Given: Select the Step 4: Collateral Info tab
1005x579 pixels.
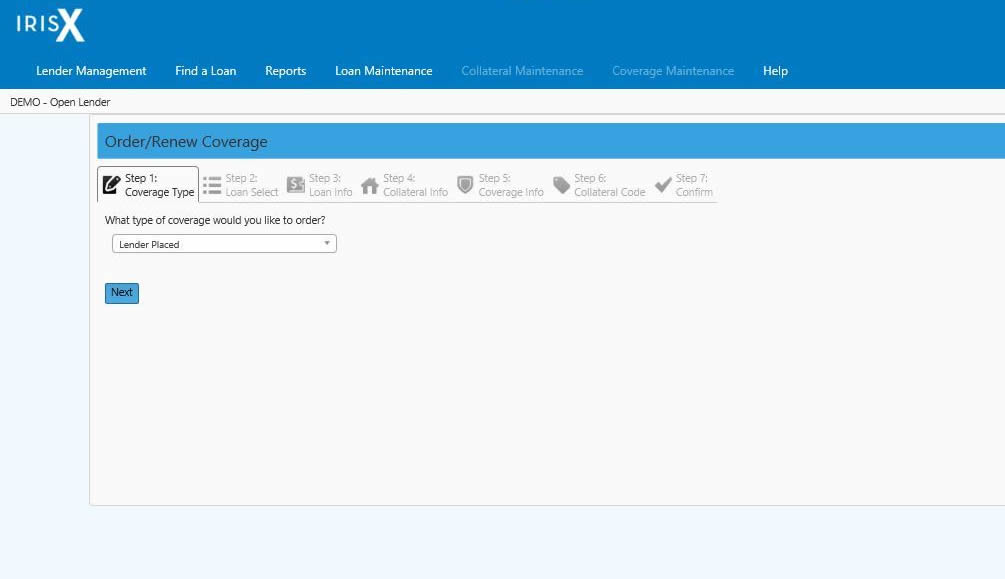Looking at the screenshot, I should coord(404,185).
